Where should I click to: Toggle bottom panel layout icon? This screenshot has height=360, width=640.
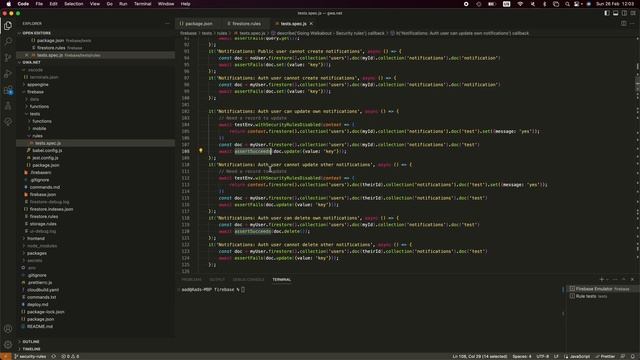616,13
